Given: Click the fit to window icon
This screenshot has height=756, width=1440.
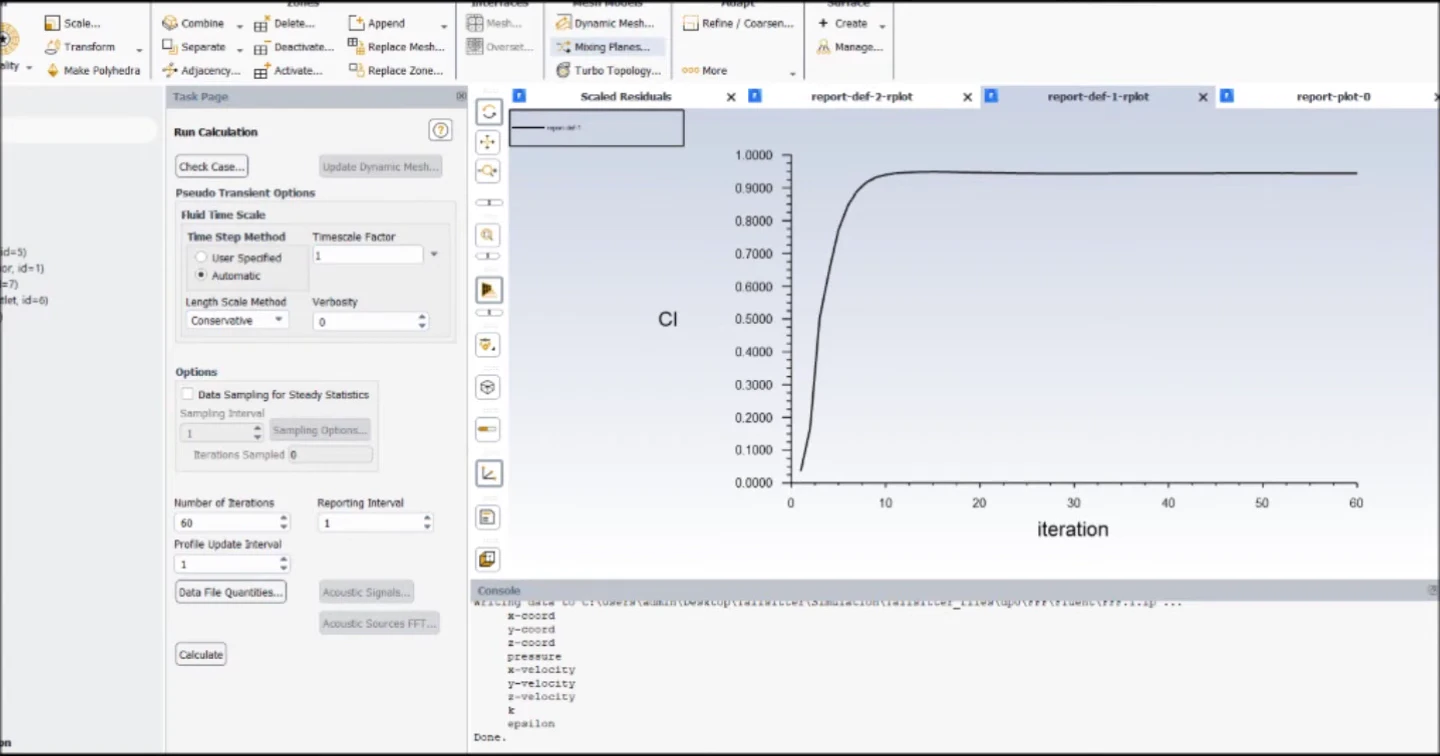Looking at the screenshot, I should [x=489, y=345].
